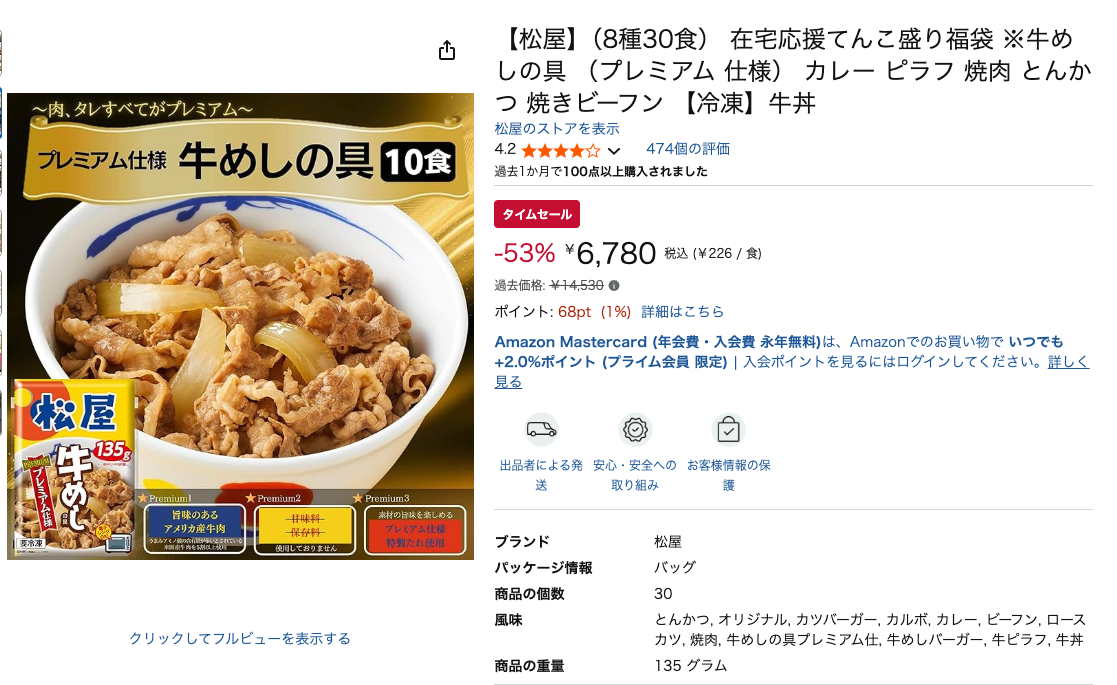Click the info icon beside past price
The image size is (1117, 685).
(614, 286)
